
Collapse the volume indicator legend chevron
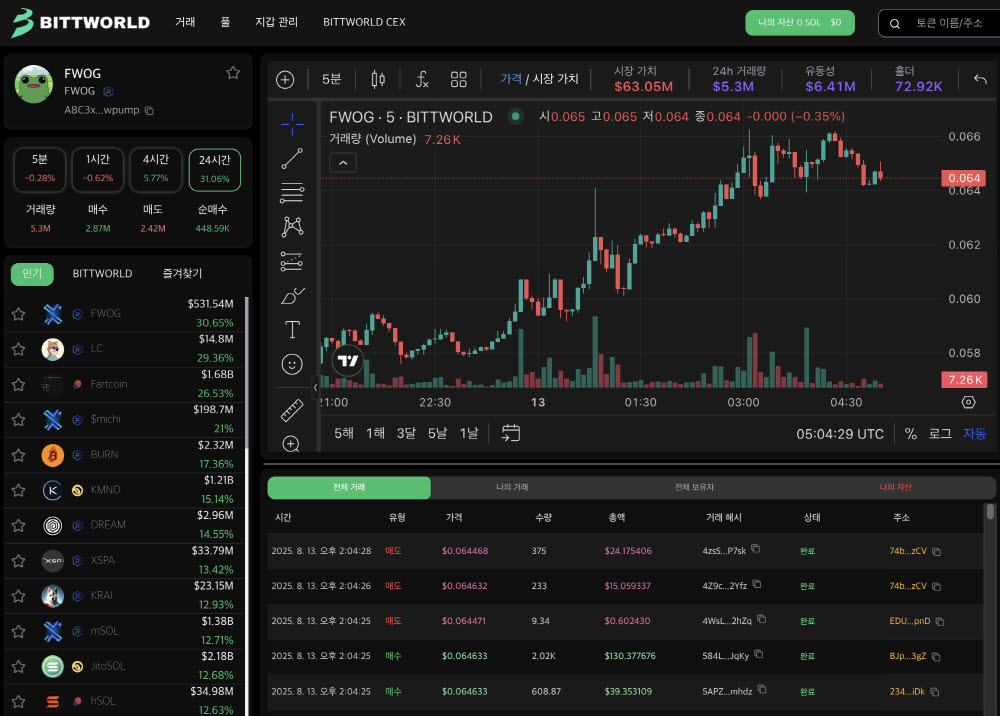343,163
